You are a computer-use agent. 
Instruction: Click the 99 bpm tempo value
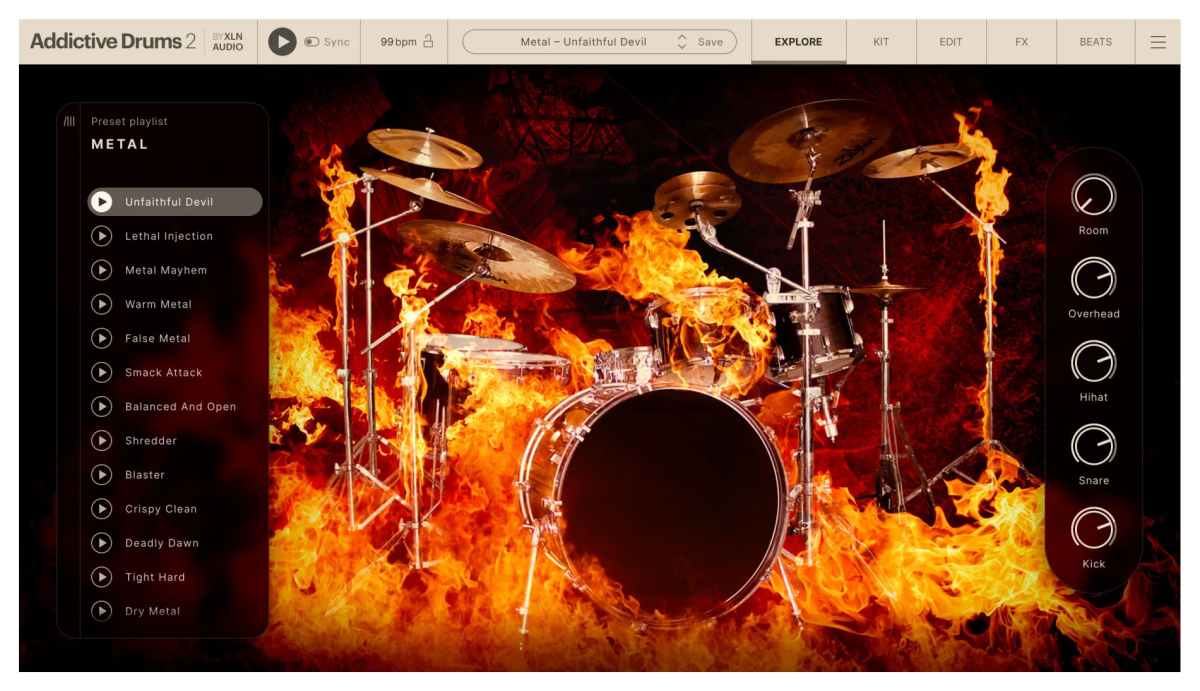point(398,42)
